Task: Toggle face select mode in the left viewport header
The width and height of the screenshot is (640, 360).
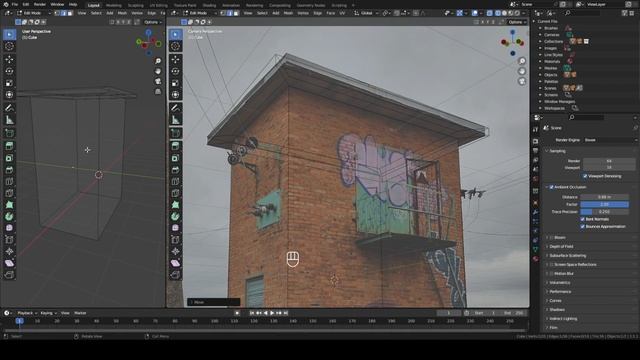Action: click(70, 13)
